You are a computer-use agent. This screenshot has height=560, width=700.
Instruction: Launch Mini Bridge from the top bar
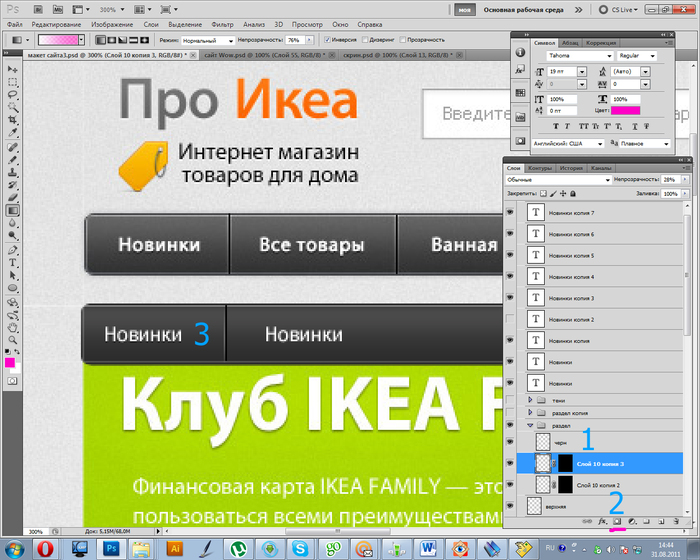pyautogui.click(x=58, y=9)
